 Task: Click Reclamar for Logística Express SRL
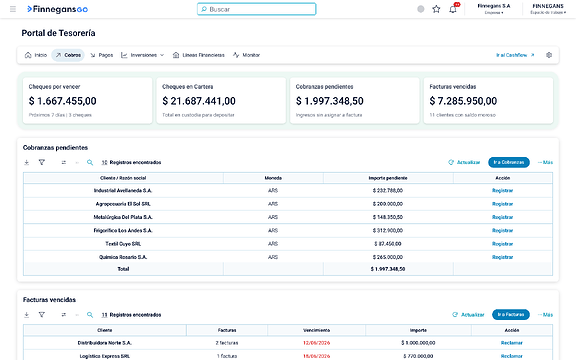pyautogui.click(x=512, y=356)
